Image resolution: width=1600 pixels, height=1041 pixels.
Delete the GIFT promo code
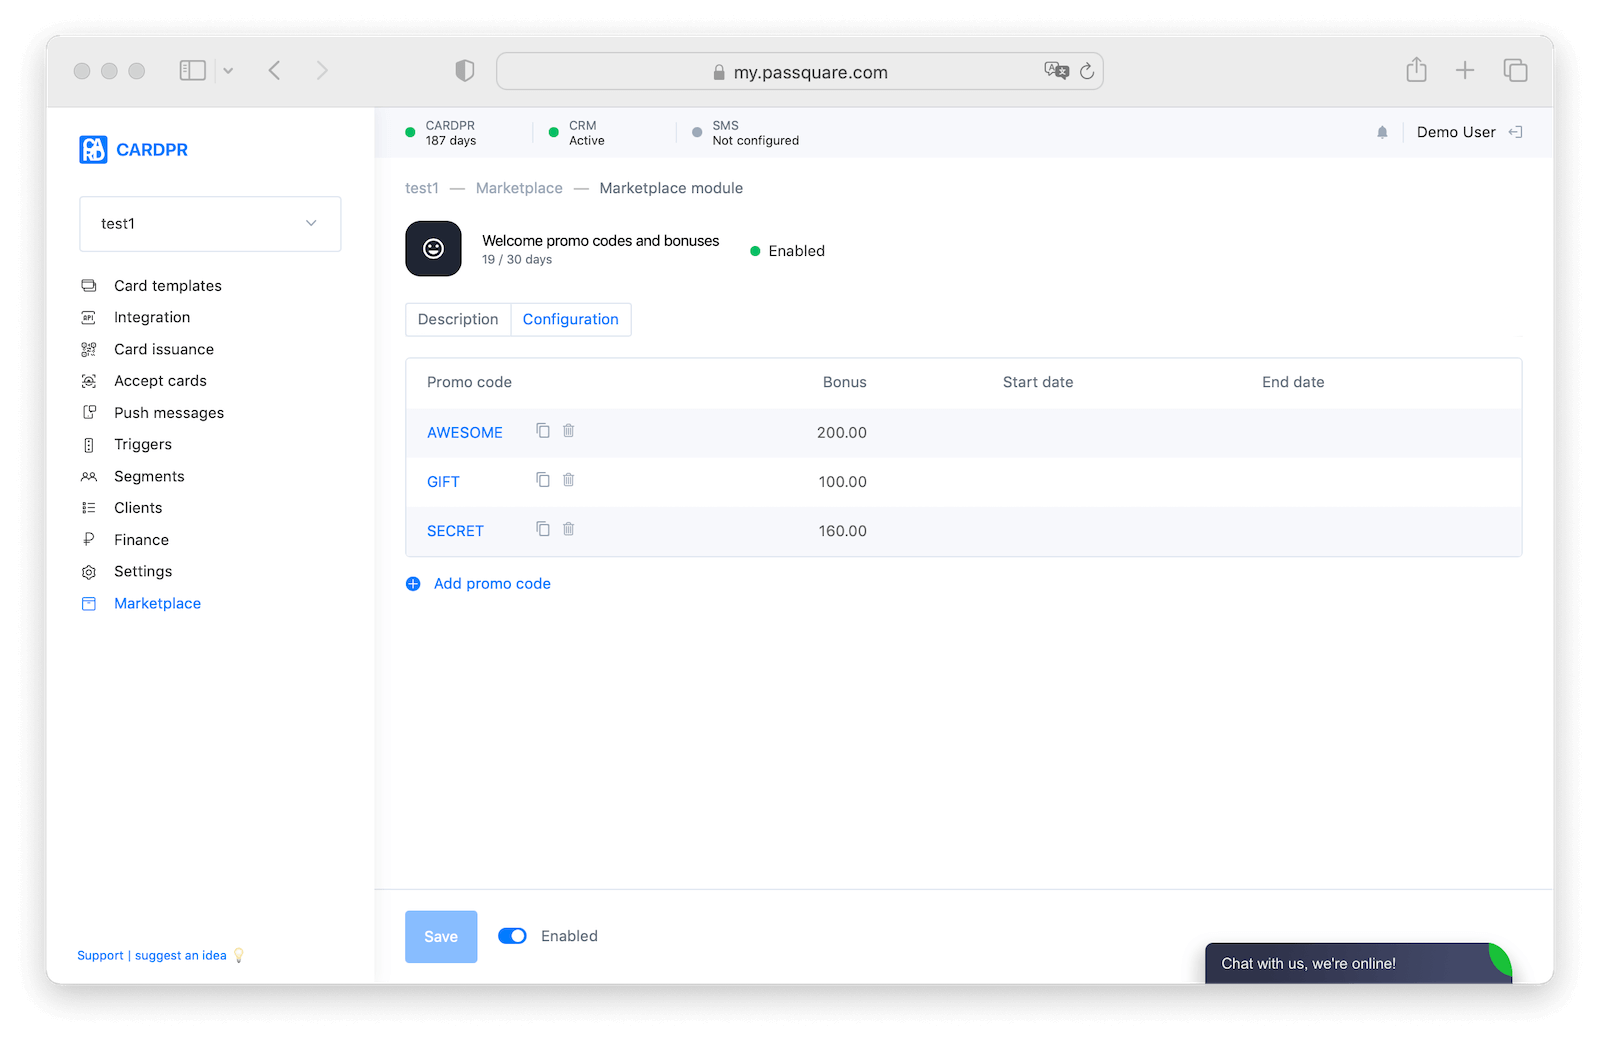[x=568, y=480]
